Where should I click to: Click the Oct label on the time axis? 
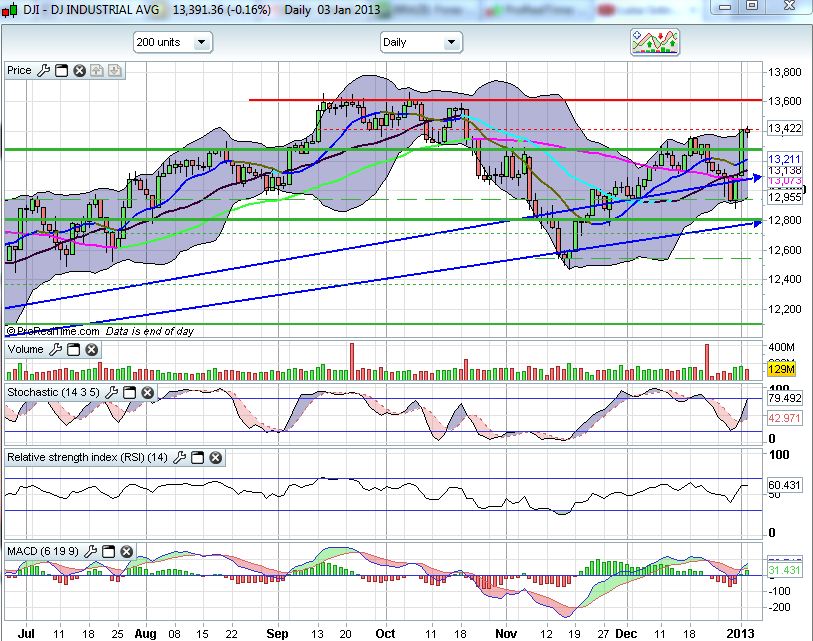385,634
